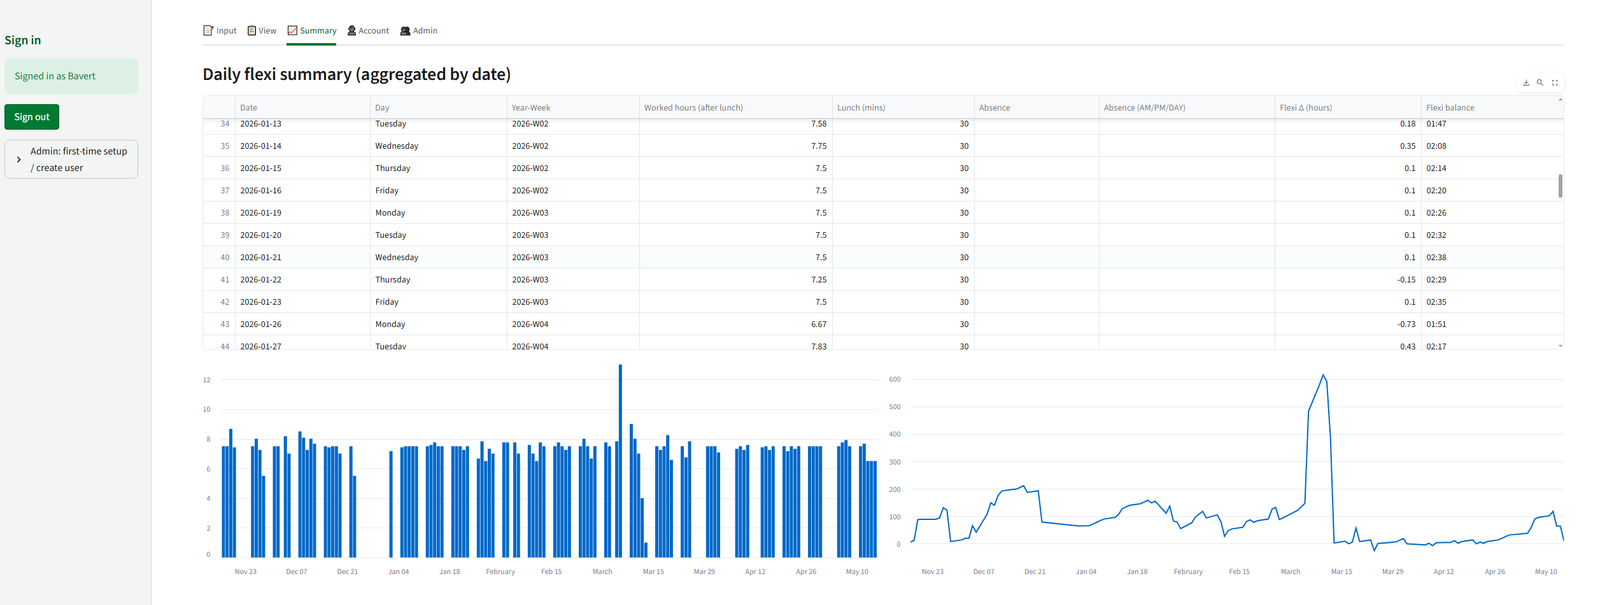
Task: Open the Admin tab
Action: click(x=419, y=31)
